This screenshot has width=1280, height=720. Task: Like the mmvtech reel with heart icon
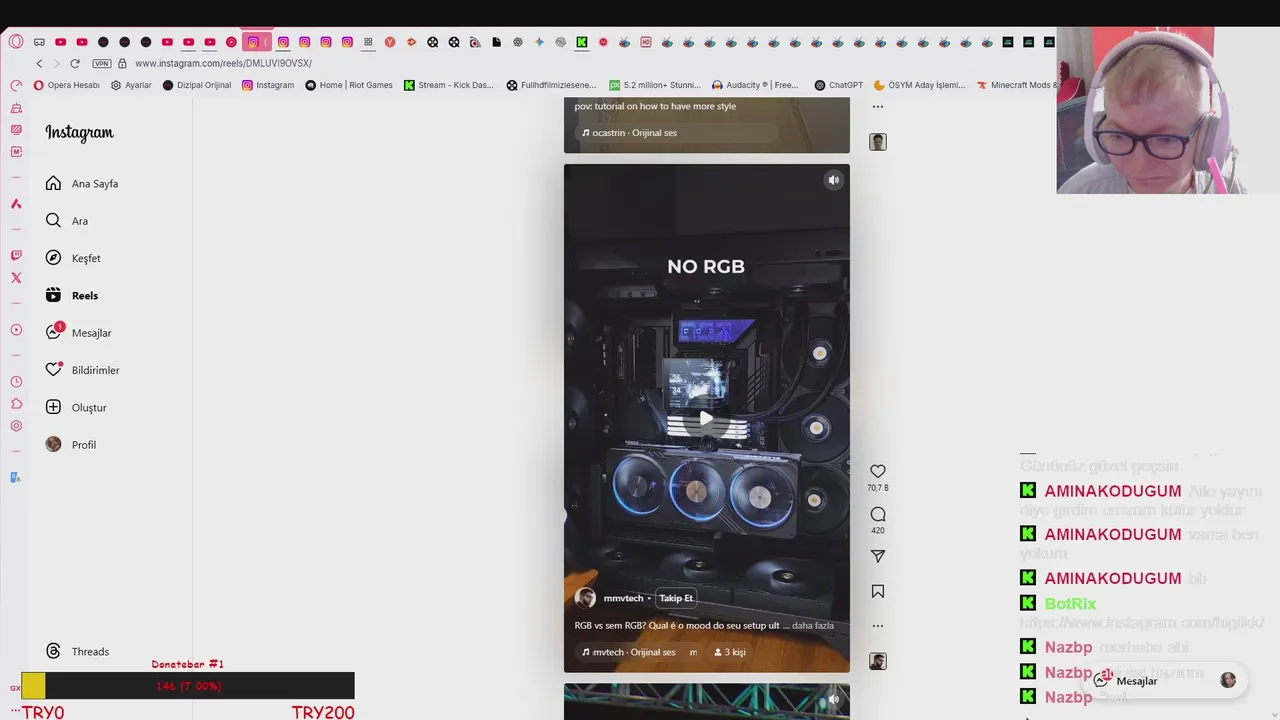coord(878,471)
